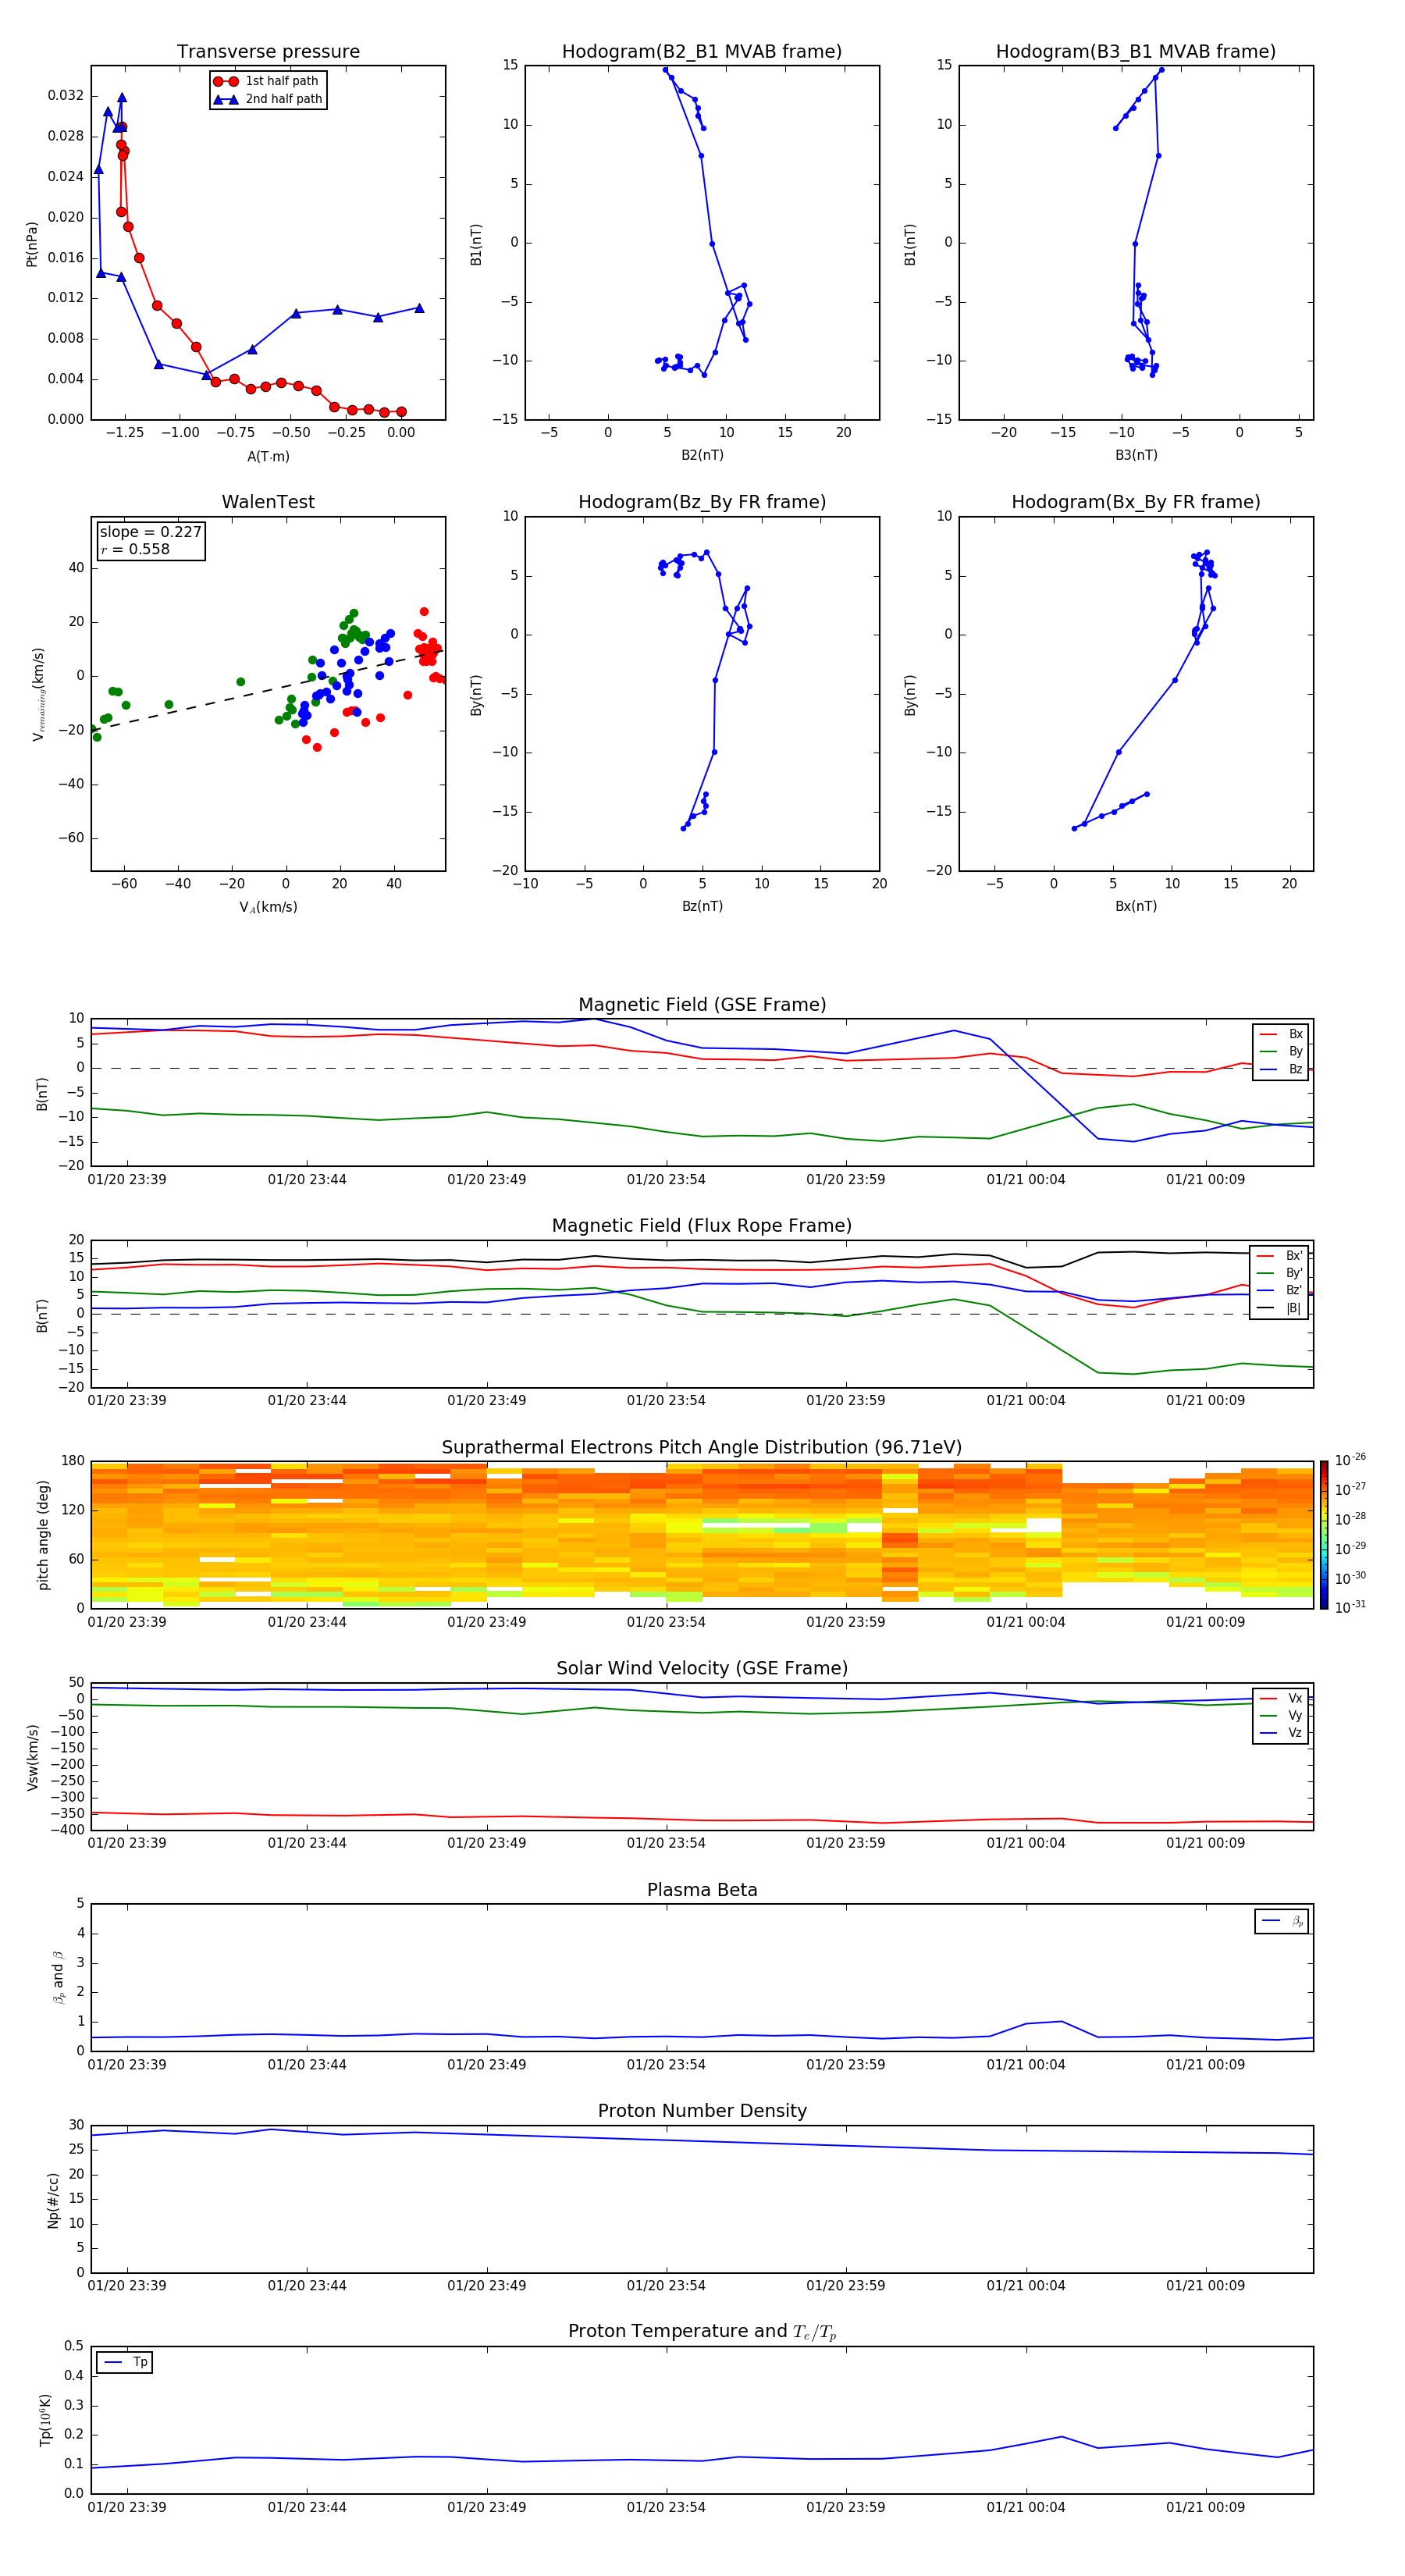The width and height of the screenshot is (1405, 2576).
Task: Click the 'r = 0.558' annotation
Action: [x=135, y=549]
